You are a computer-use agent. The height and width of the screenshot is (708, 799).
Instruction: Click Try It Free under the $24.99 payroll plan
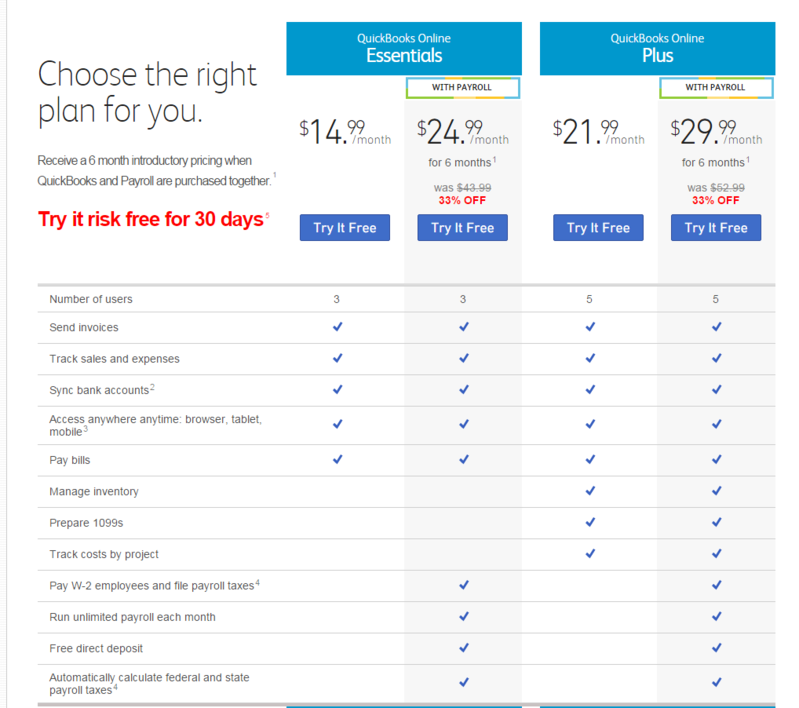(x=462, y=228)
